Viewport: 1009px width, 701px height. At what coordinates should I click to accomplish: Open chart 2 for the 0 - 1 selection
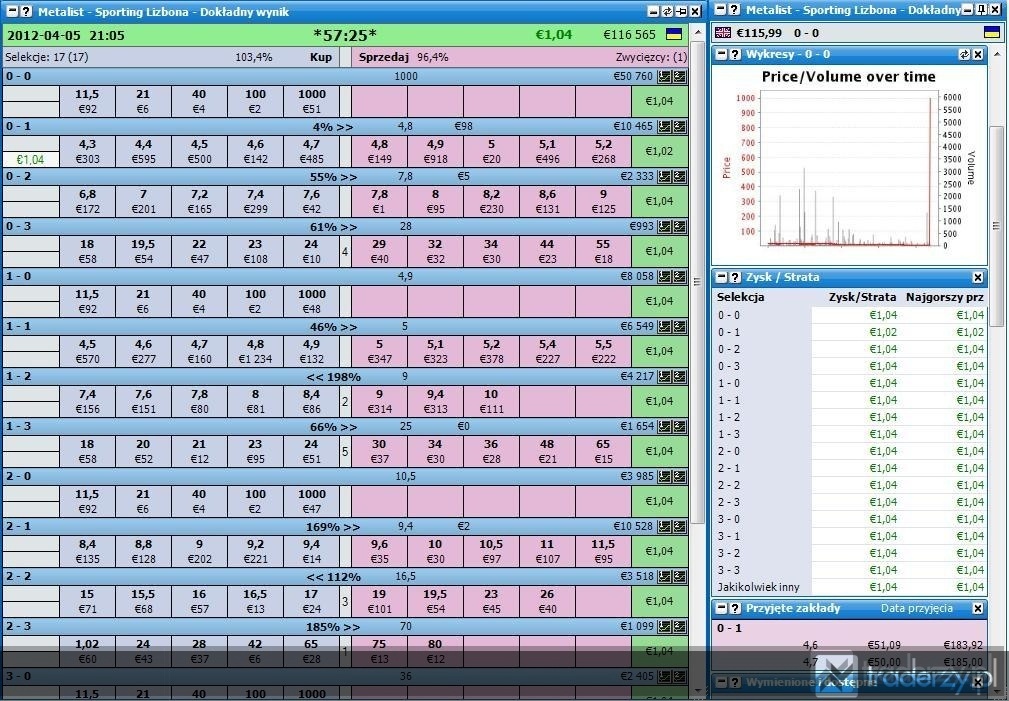click(x=679, y=127)
